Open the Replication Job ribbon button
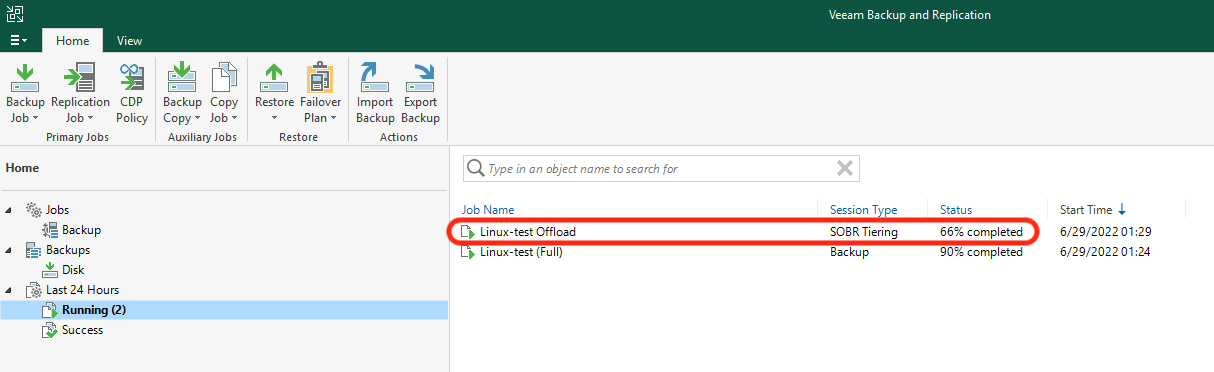 tap(80, 93)
